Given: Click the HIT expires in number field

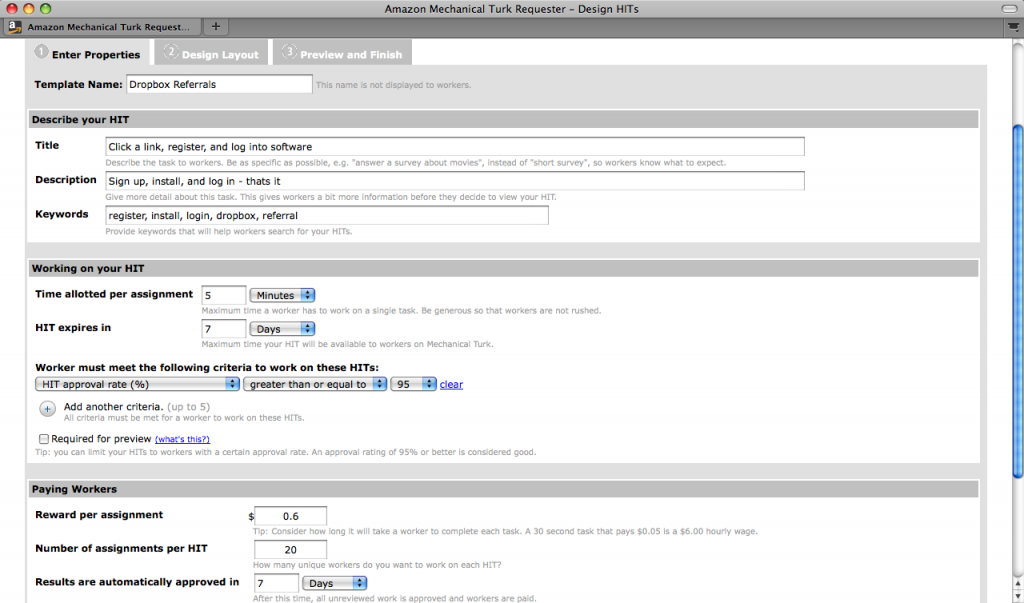Looking at the screenshot, I should [x=223, y=329].
